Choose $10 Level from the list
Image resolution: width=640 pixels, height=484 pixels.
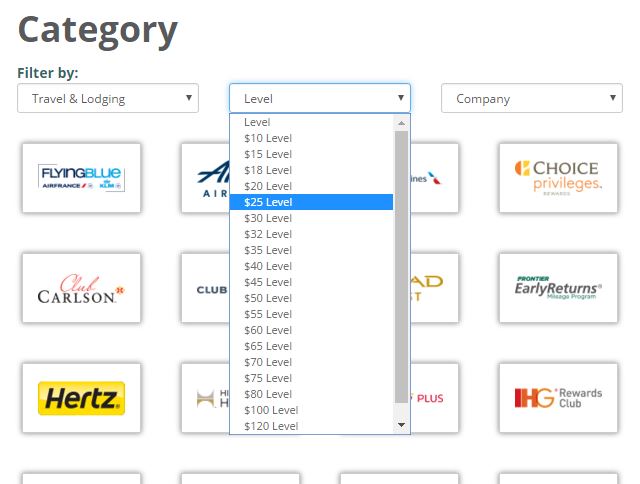pyautogui.click(x=311, y=138)
